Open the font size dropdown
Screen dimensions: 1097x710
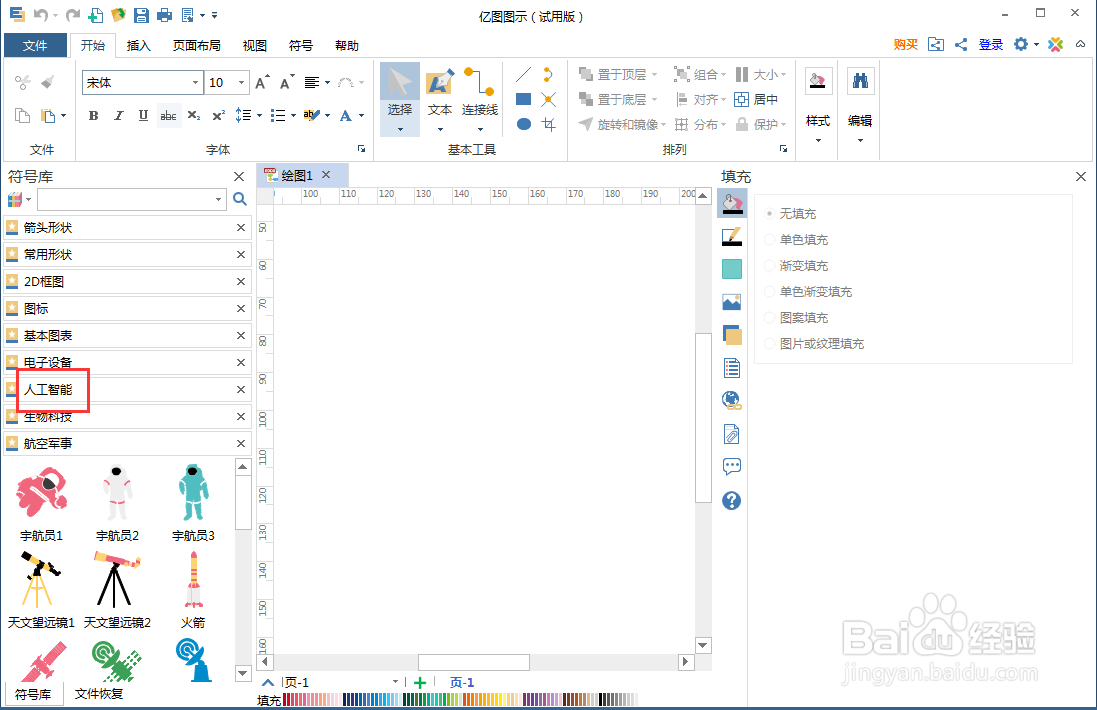241,83
